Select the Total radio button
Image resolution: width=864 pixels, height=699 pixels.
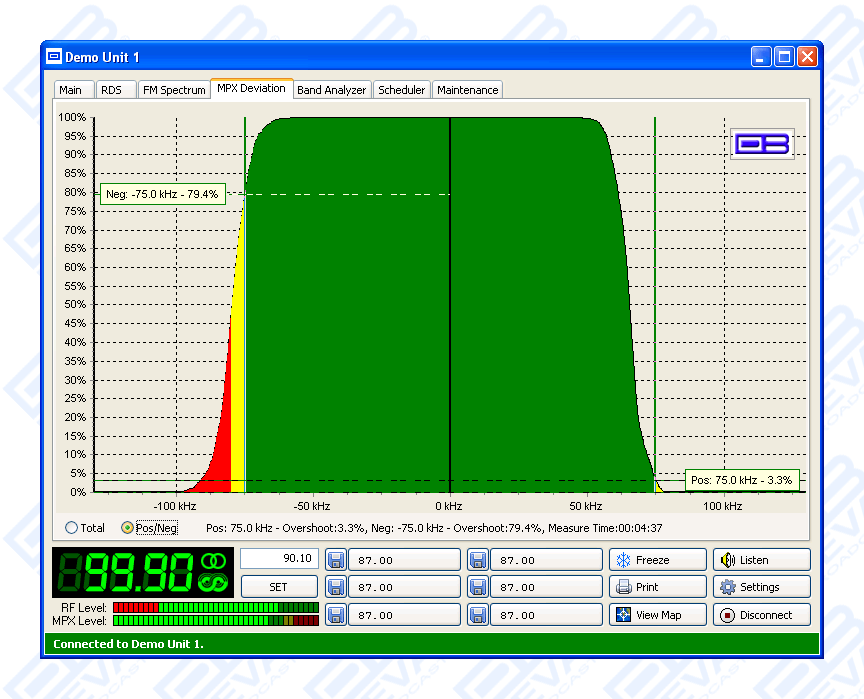click(71, 528)
